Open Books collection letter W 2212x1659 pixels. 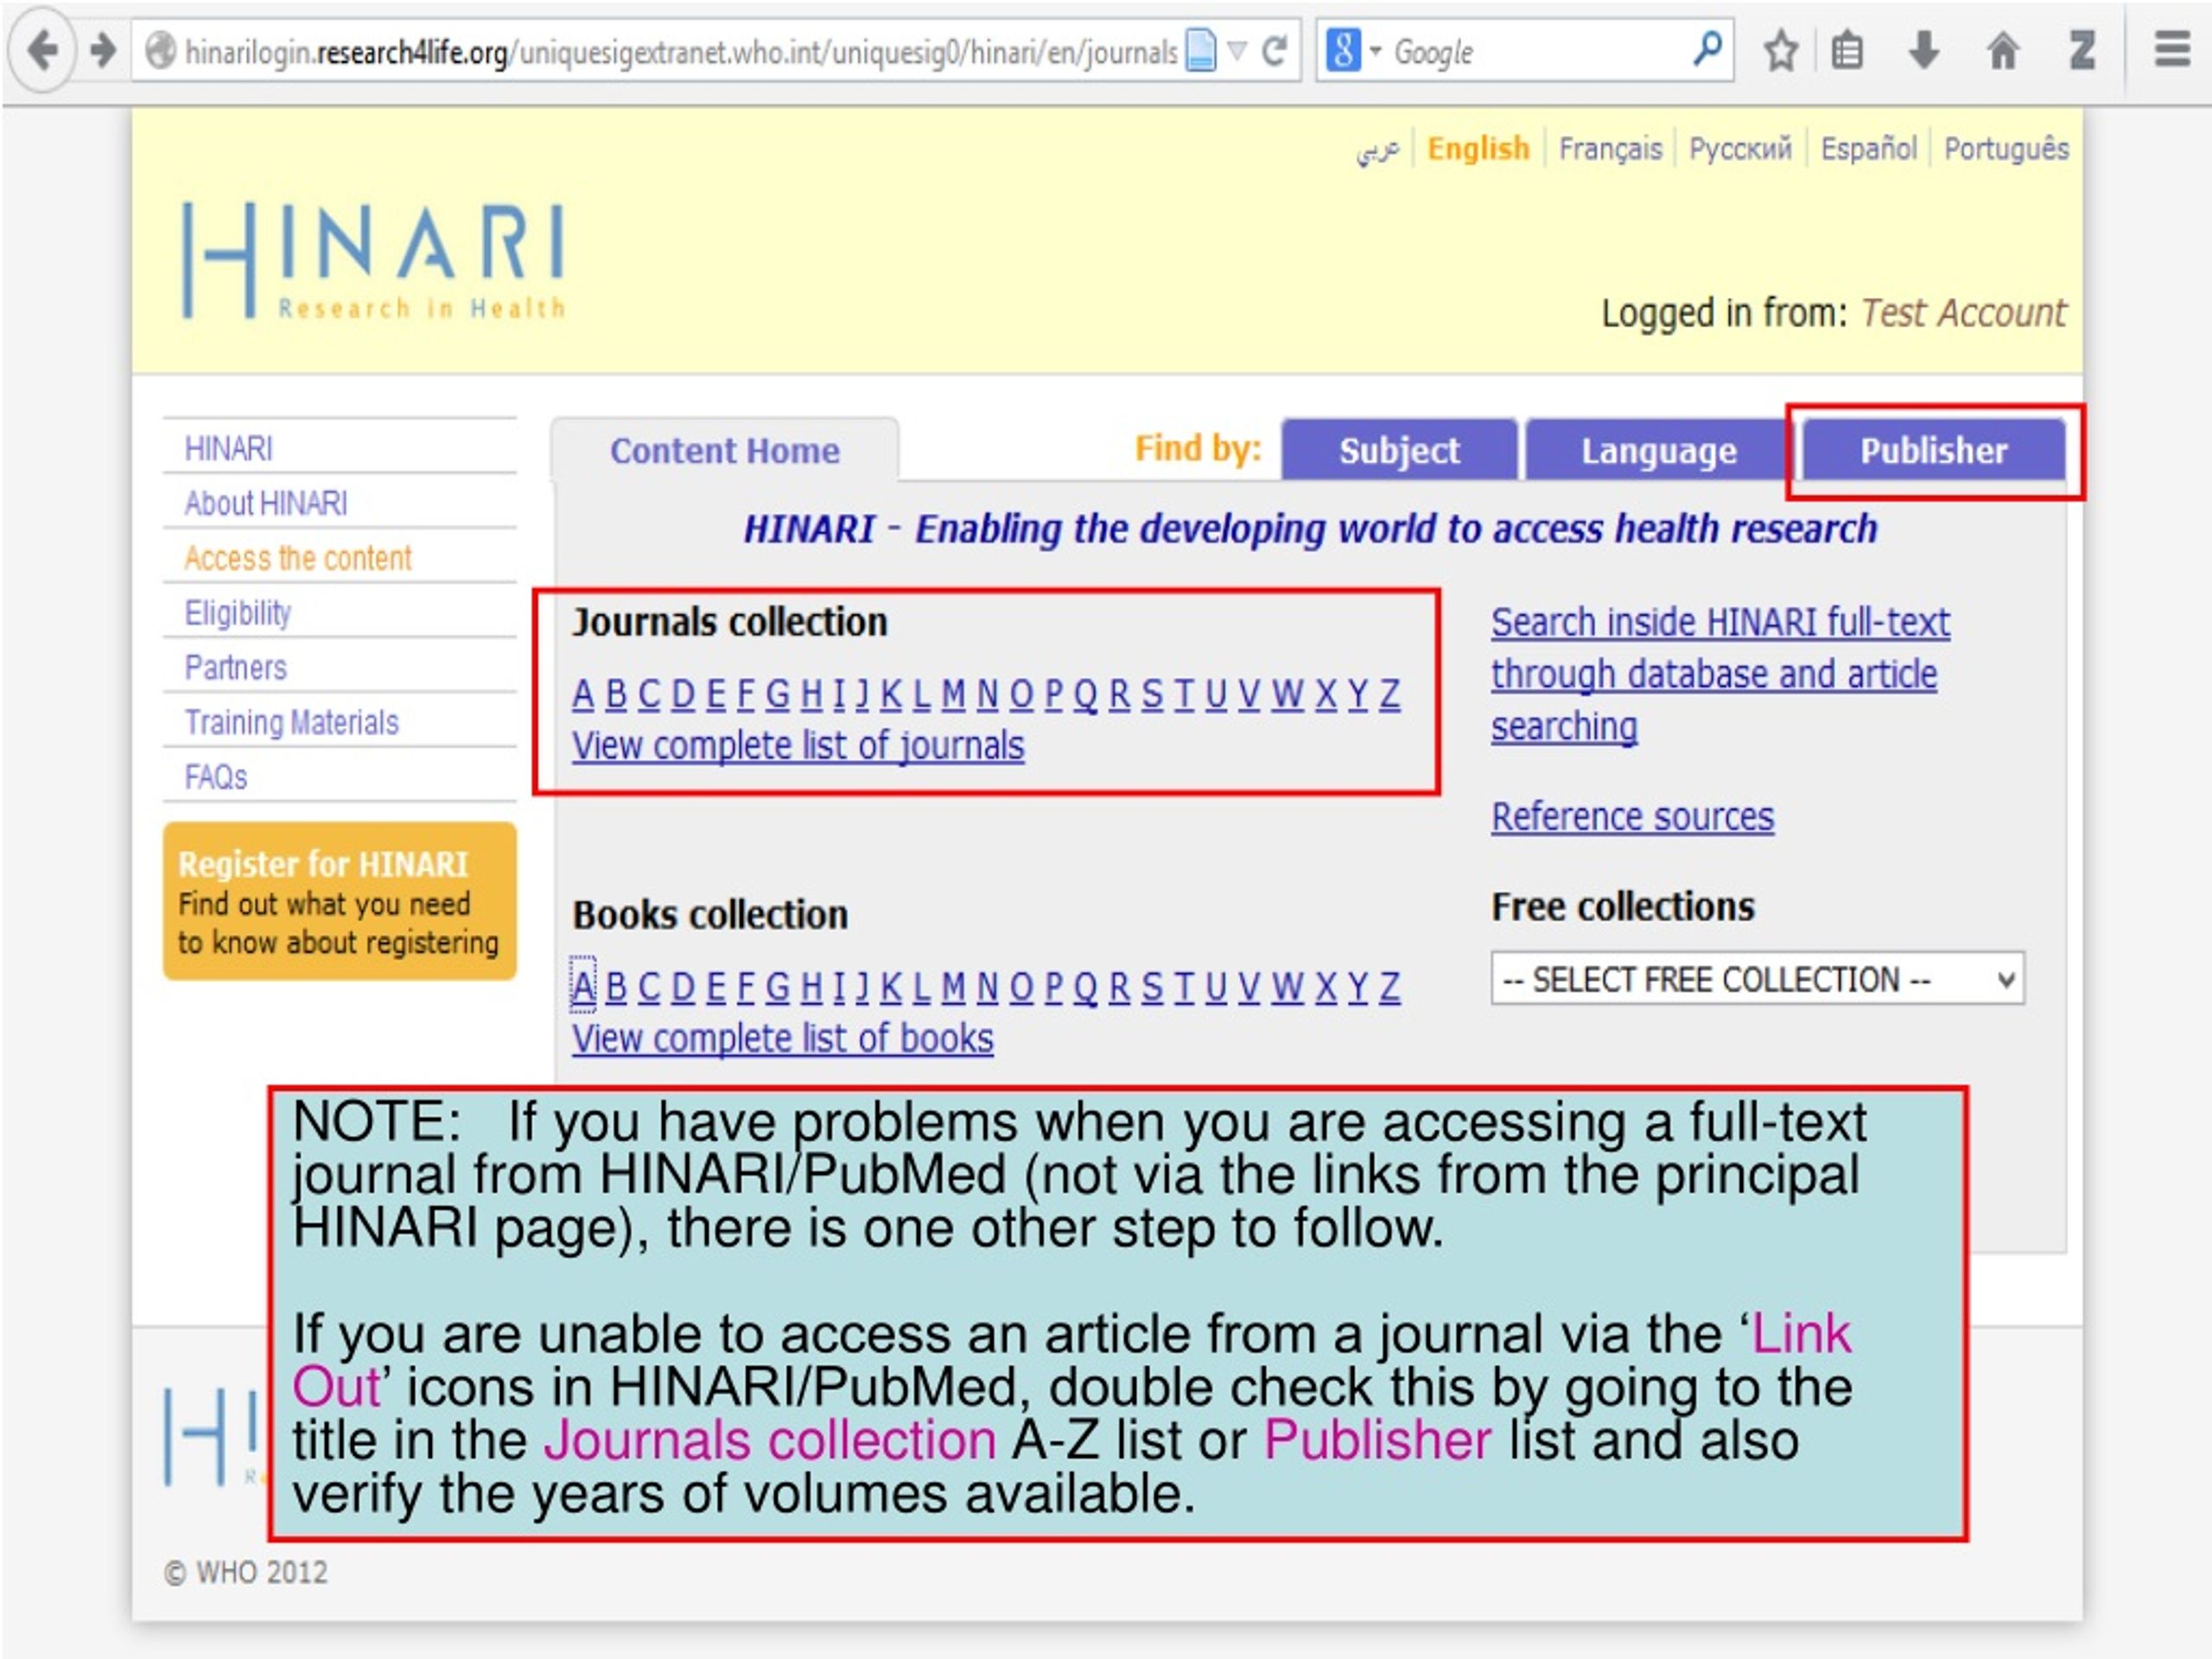[1287, 987]
